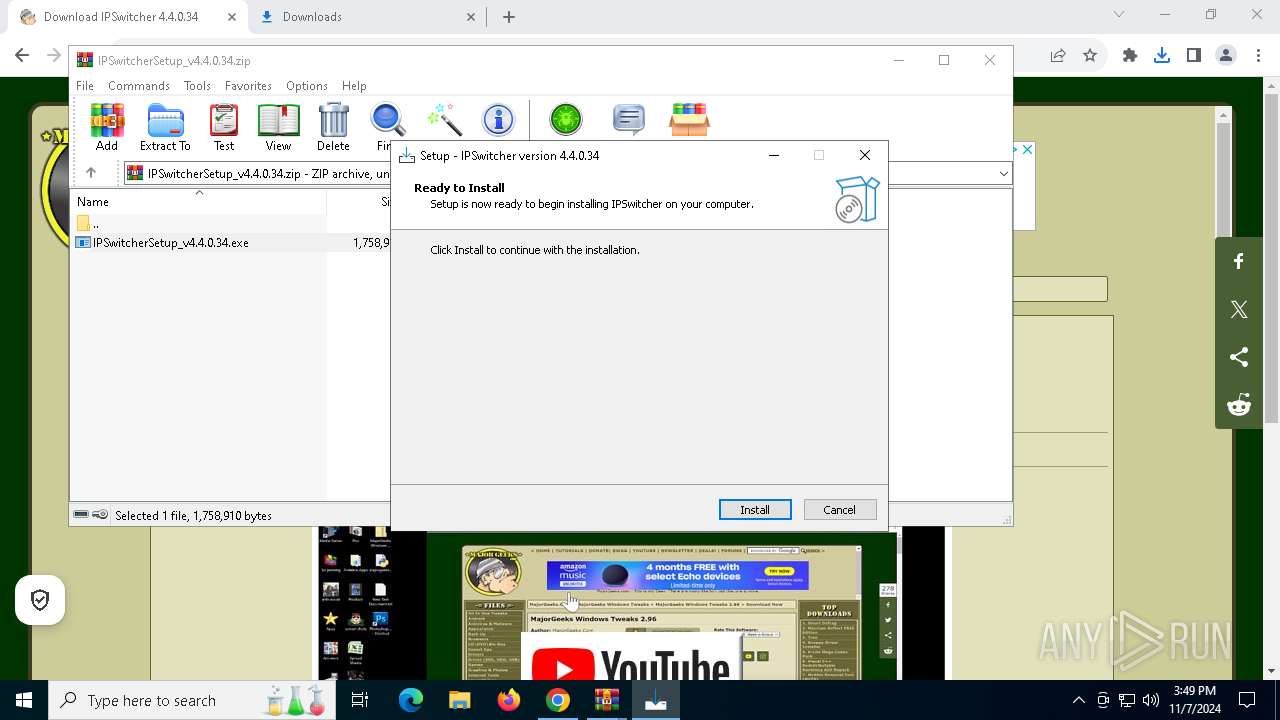
Task: Click the network tray icon
Action: pos(1127,700)
